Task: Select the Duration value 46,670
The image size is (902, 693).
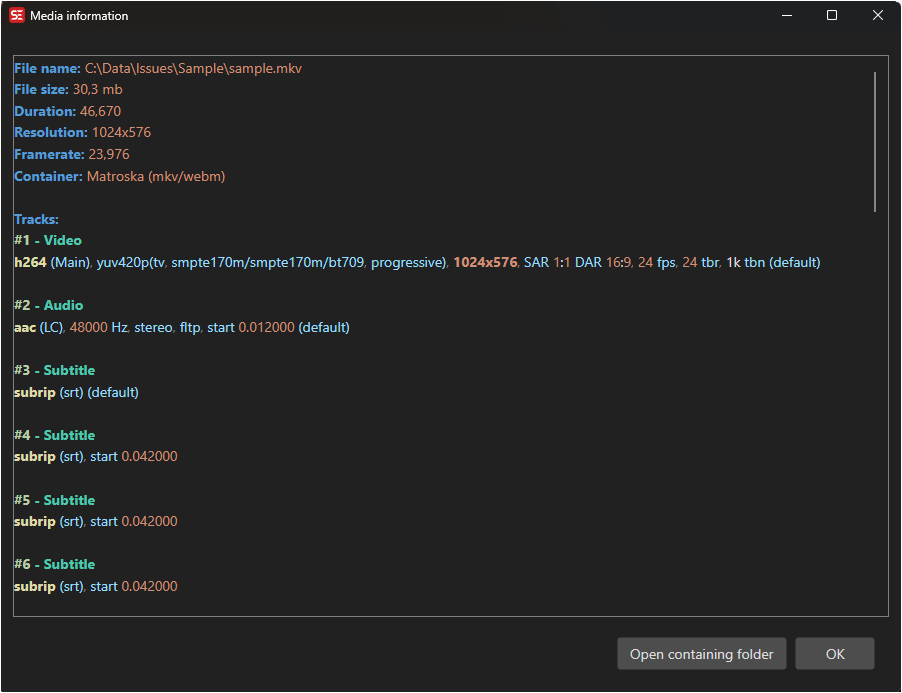Action: click(x=100, y=111)
